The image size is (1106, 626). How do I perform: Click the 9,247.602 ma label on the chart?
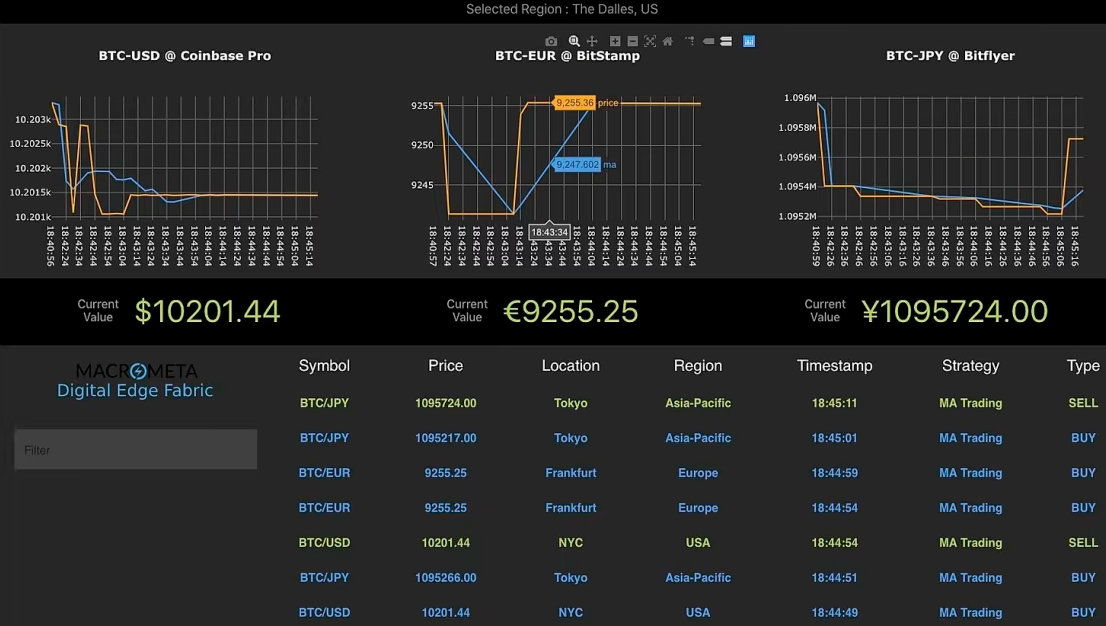pos(580,163)
